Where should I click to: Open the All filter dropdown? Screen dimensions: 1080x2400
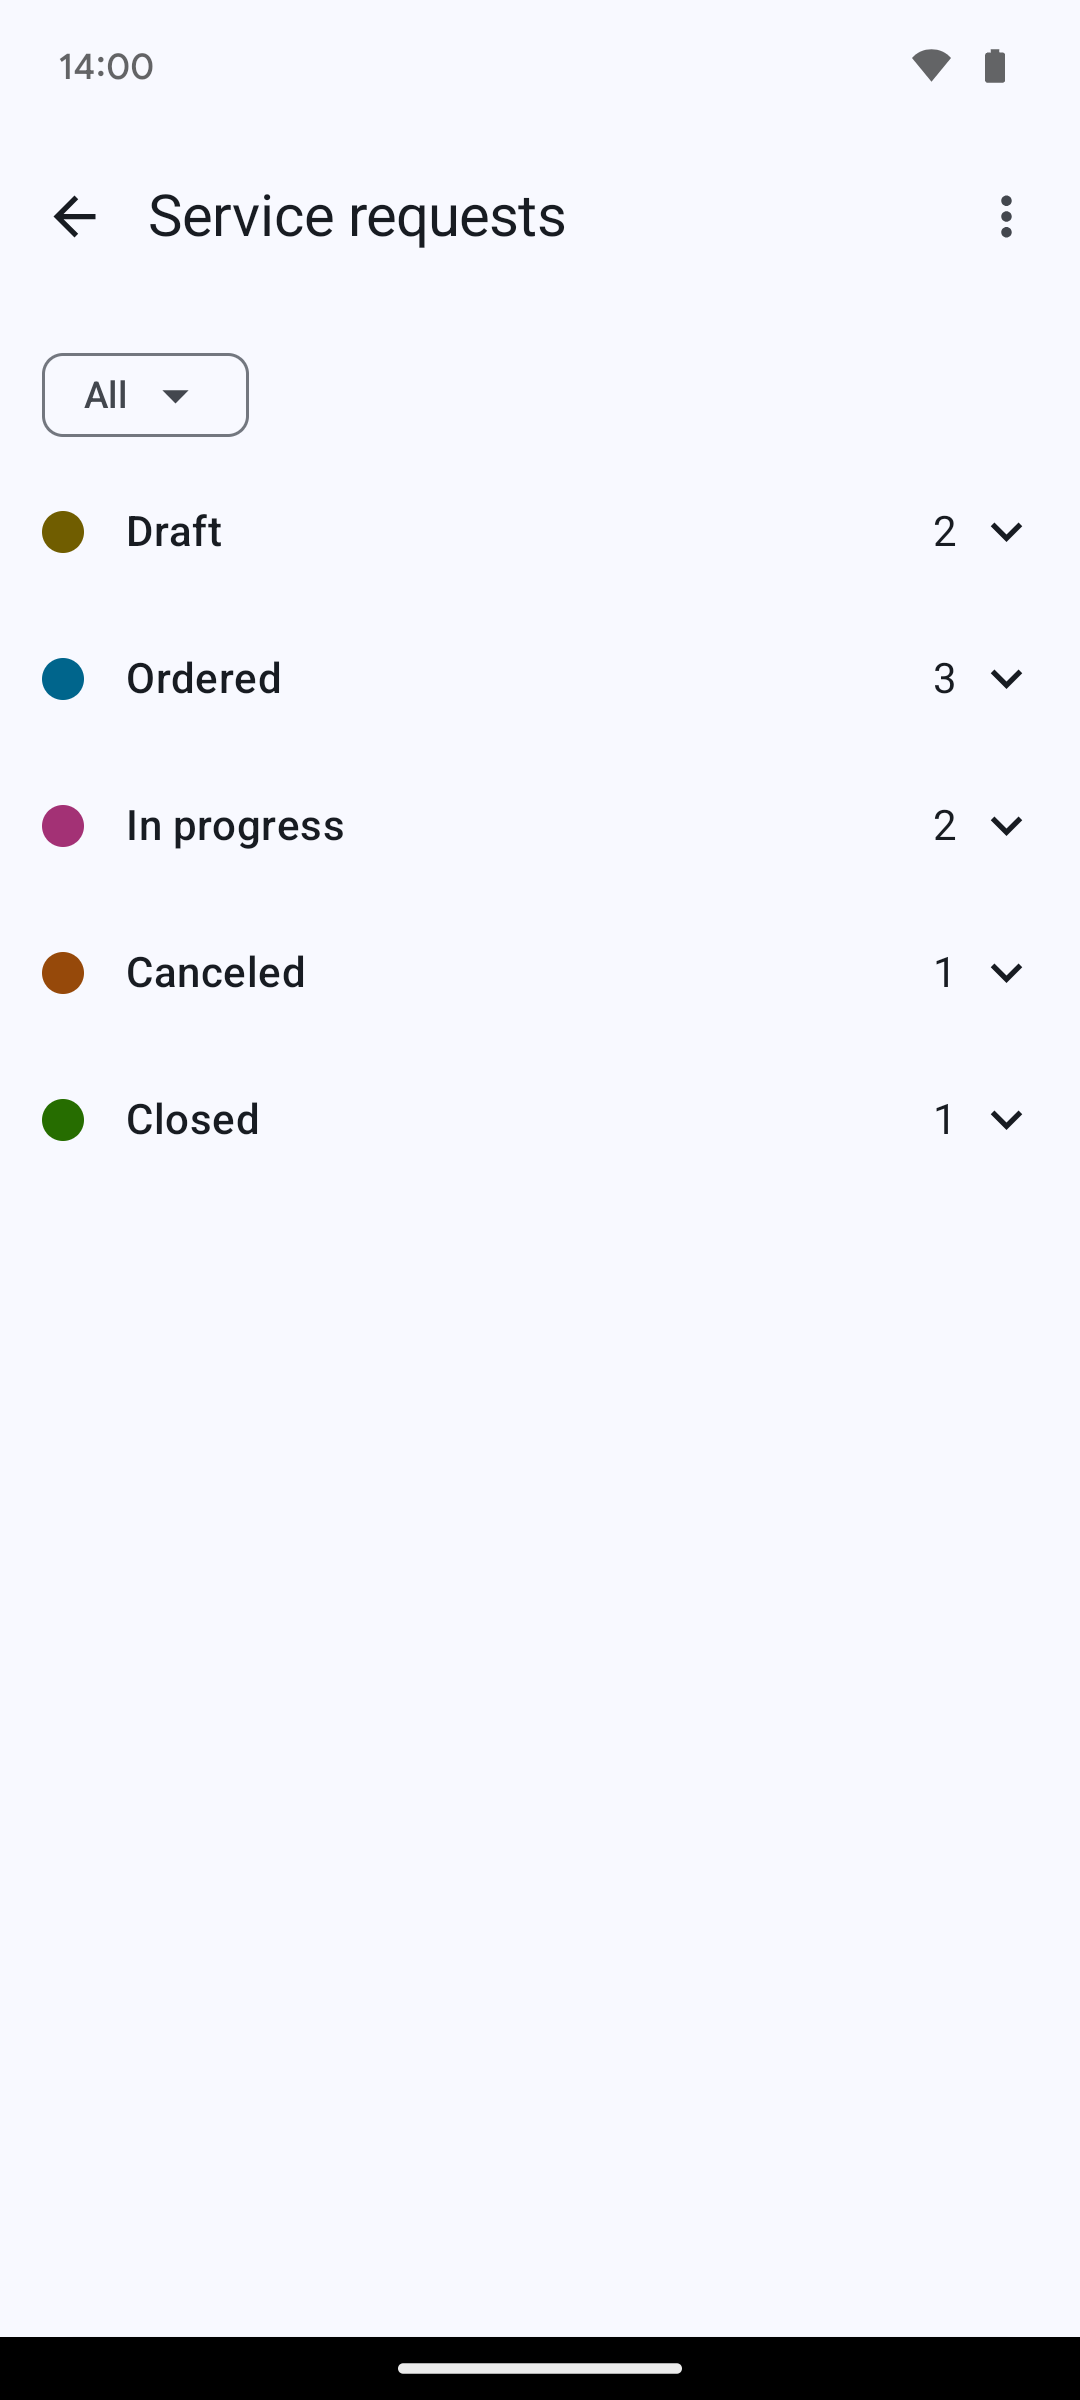(x=145, y=395)
